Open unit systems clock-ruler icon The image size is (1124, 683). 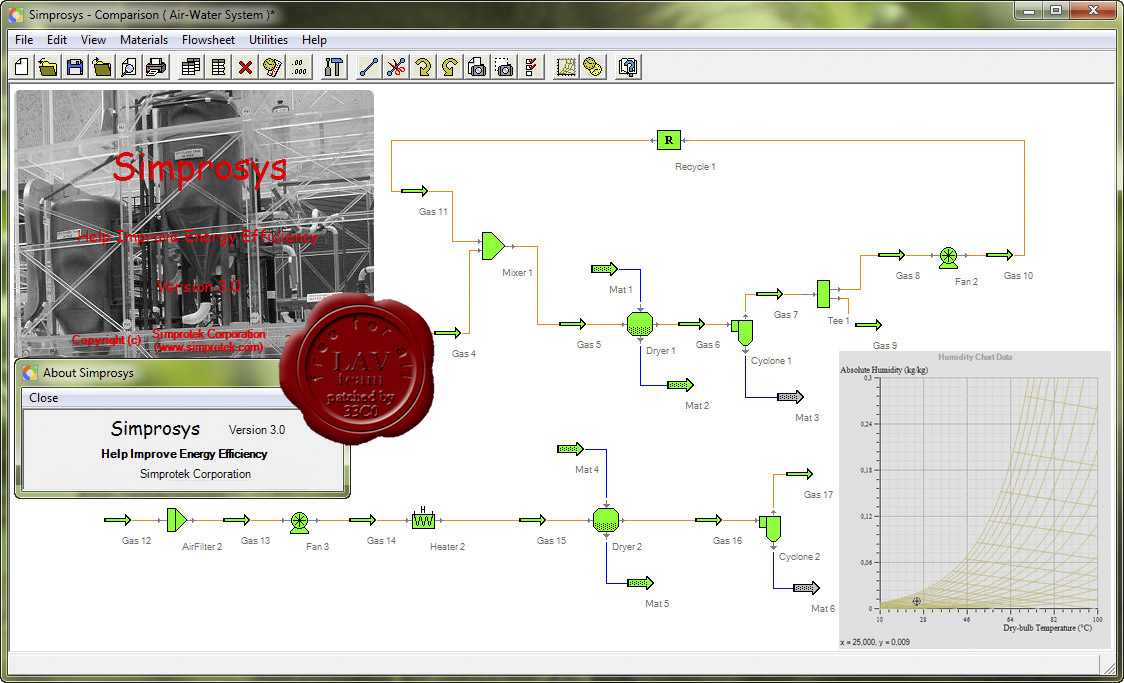coord(272,67)
